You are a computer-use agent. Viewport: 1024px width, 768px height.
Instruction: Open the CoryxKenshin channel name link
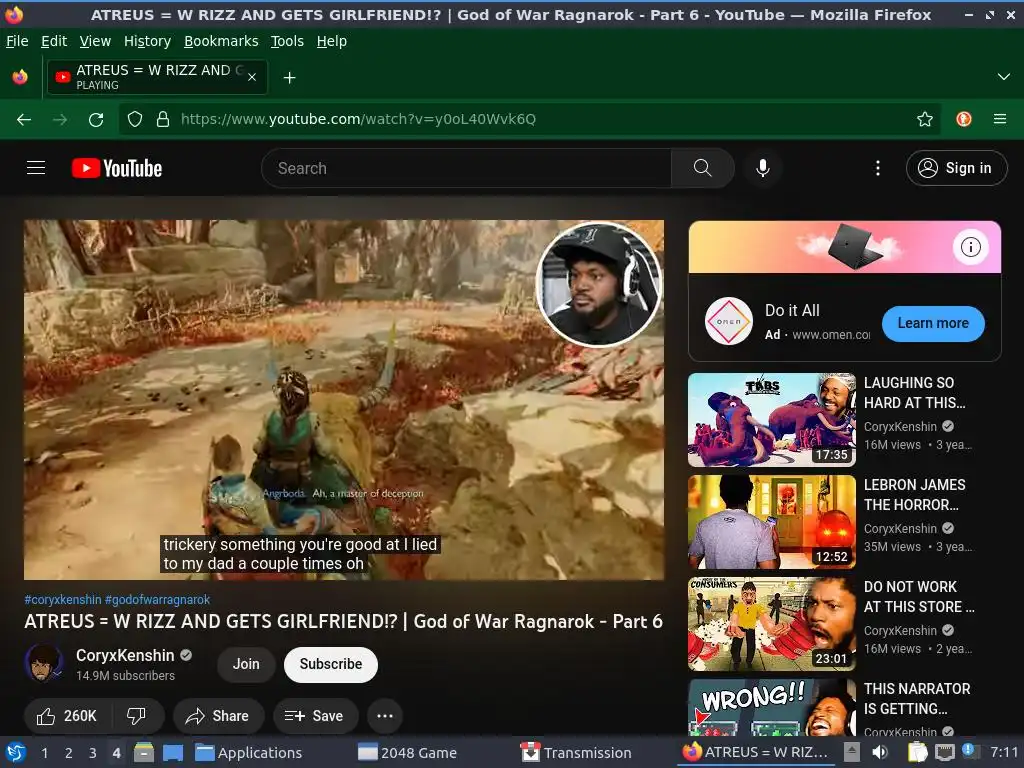tap(125, 655)
